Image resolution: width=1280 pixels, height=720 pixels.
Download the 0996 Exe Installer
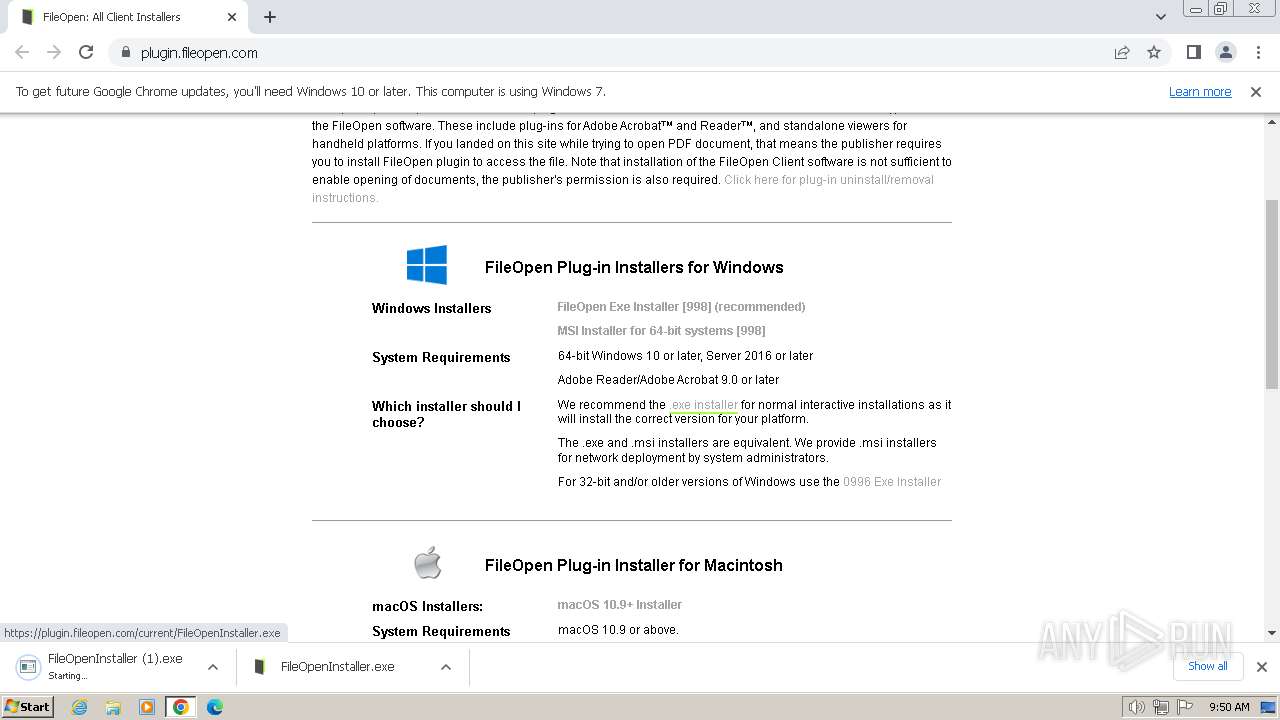pos(892,482)
